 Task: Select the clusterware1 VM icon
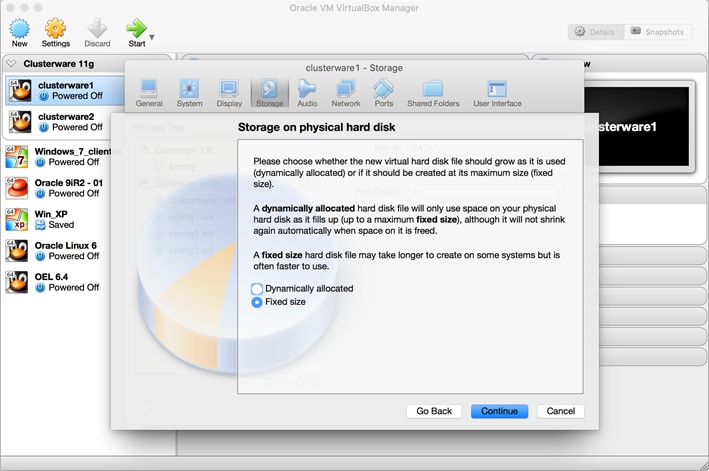tap(20, 90)
